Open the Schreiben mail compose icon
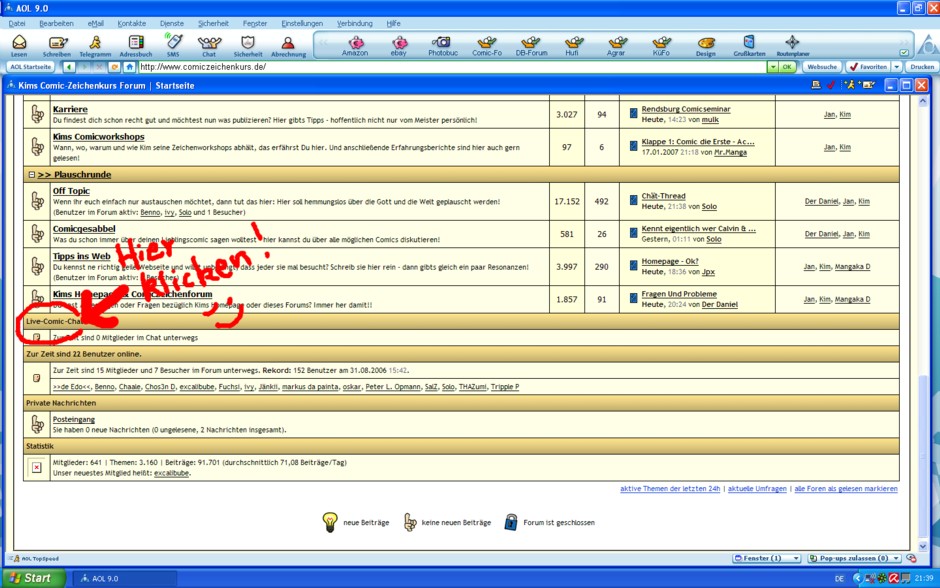This screenshot has width=940, height=588. [x=57, y=43]
